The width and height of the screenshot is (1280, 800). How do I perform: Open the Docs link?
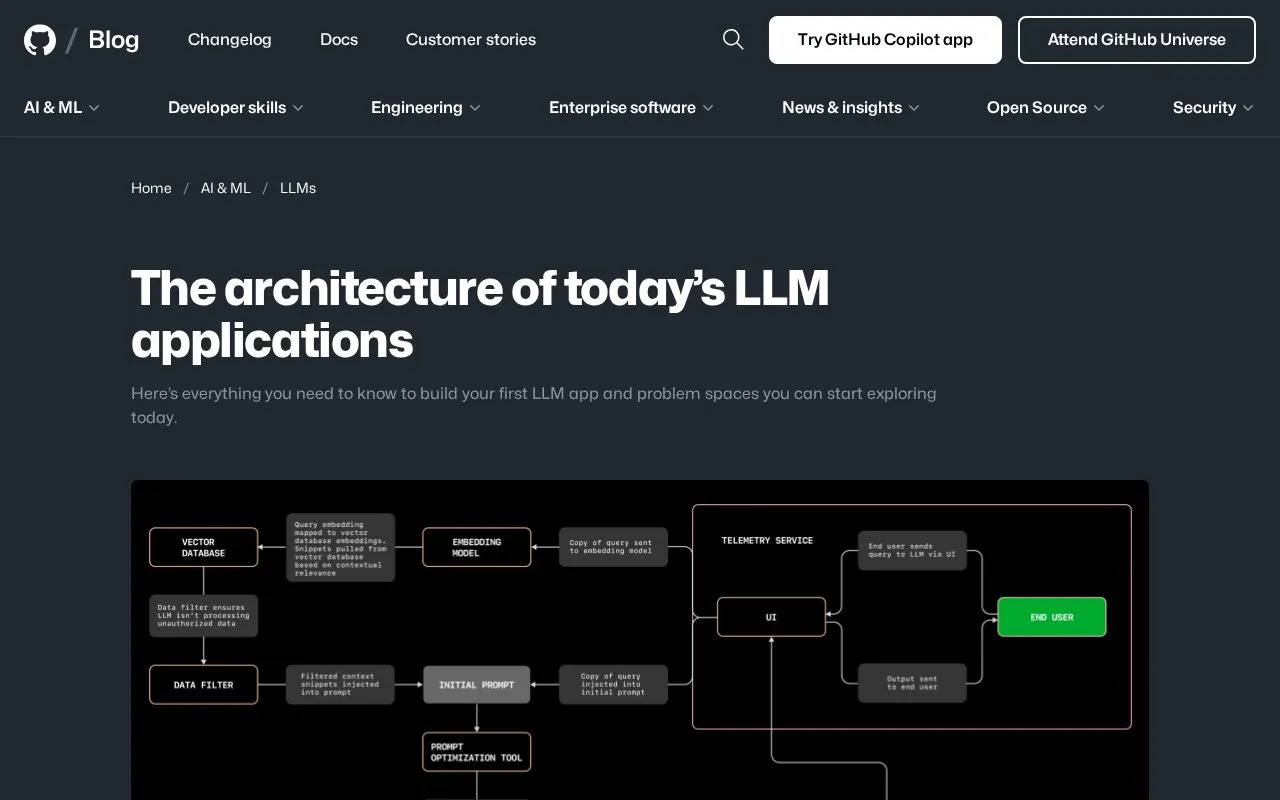pos(339,40)
